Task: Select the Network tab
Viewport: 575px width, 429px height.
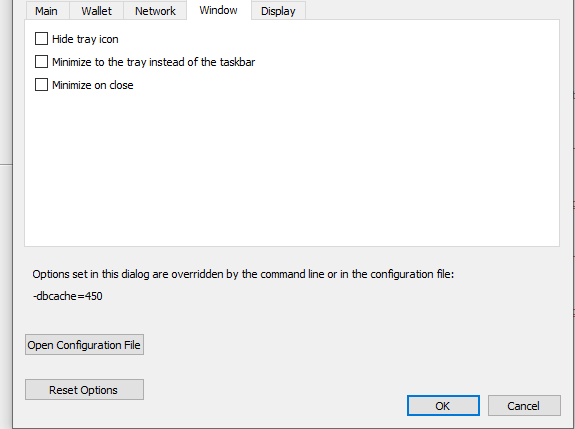Action: [155, 11]
